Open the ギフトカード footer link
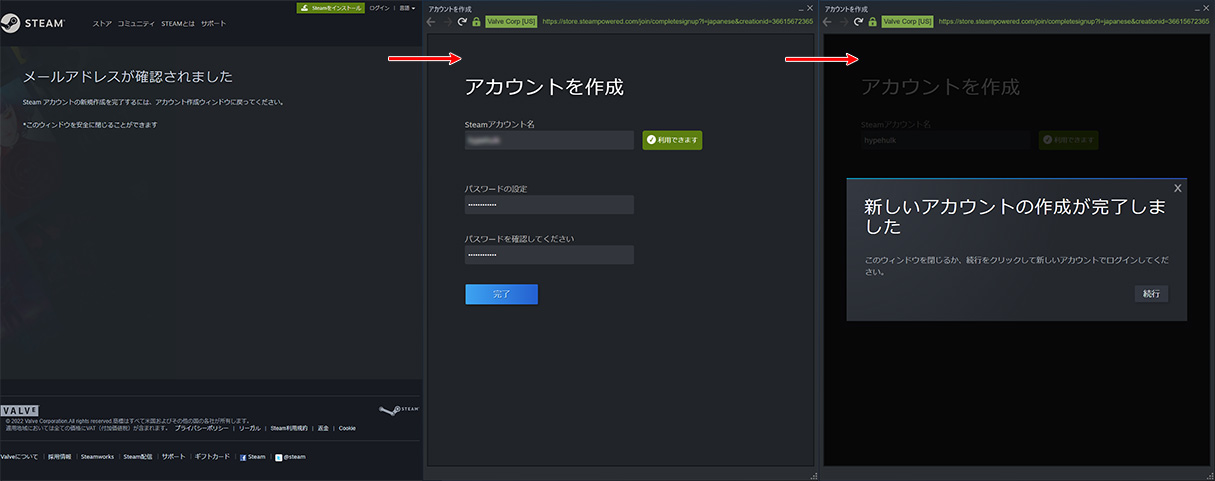Viewport: 1215px width, 481px height. click(x=211, y=456)
